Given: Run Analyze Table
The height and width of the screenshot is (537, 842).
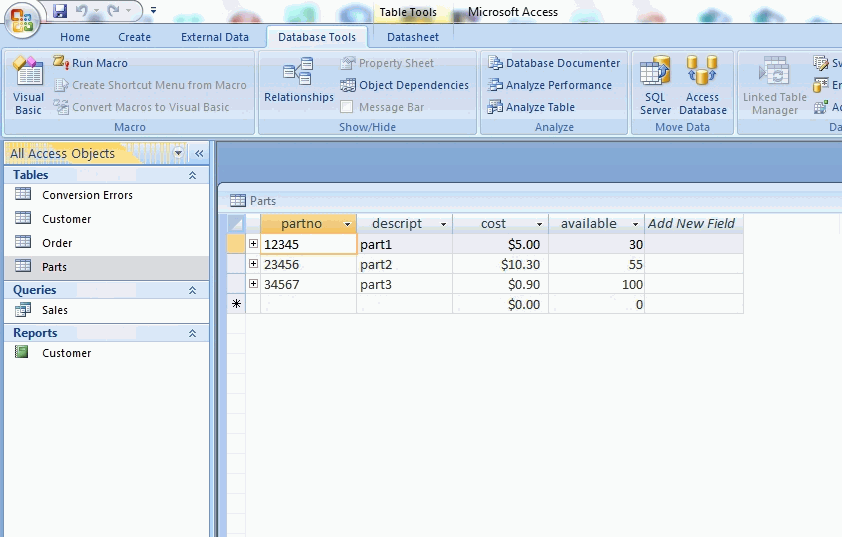Looking at the screenshot, I should point(531,107).
